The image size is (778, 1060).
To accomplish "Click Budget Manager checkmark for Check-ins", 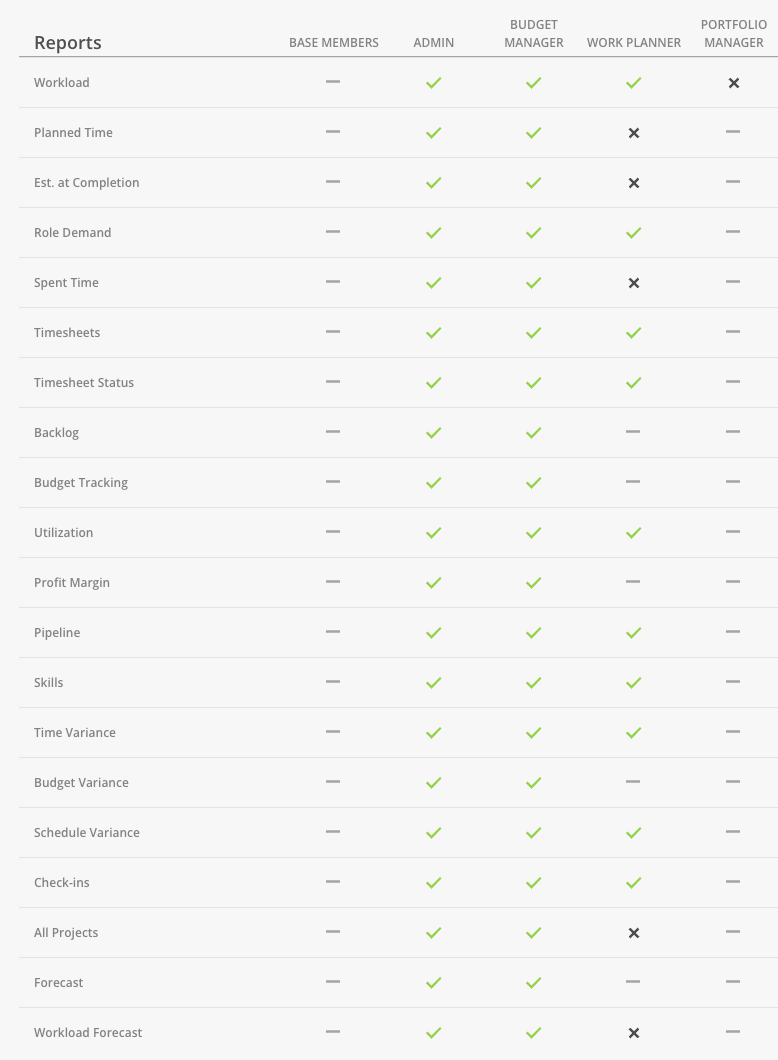I will [x=533, y=883].
